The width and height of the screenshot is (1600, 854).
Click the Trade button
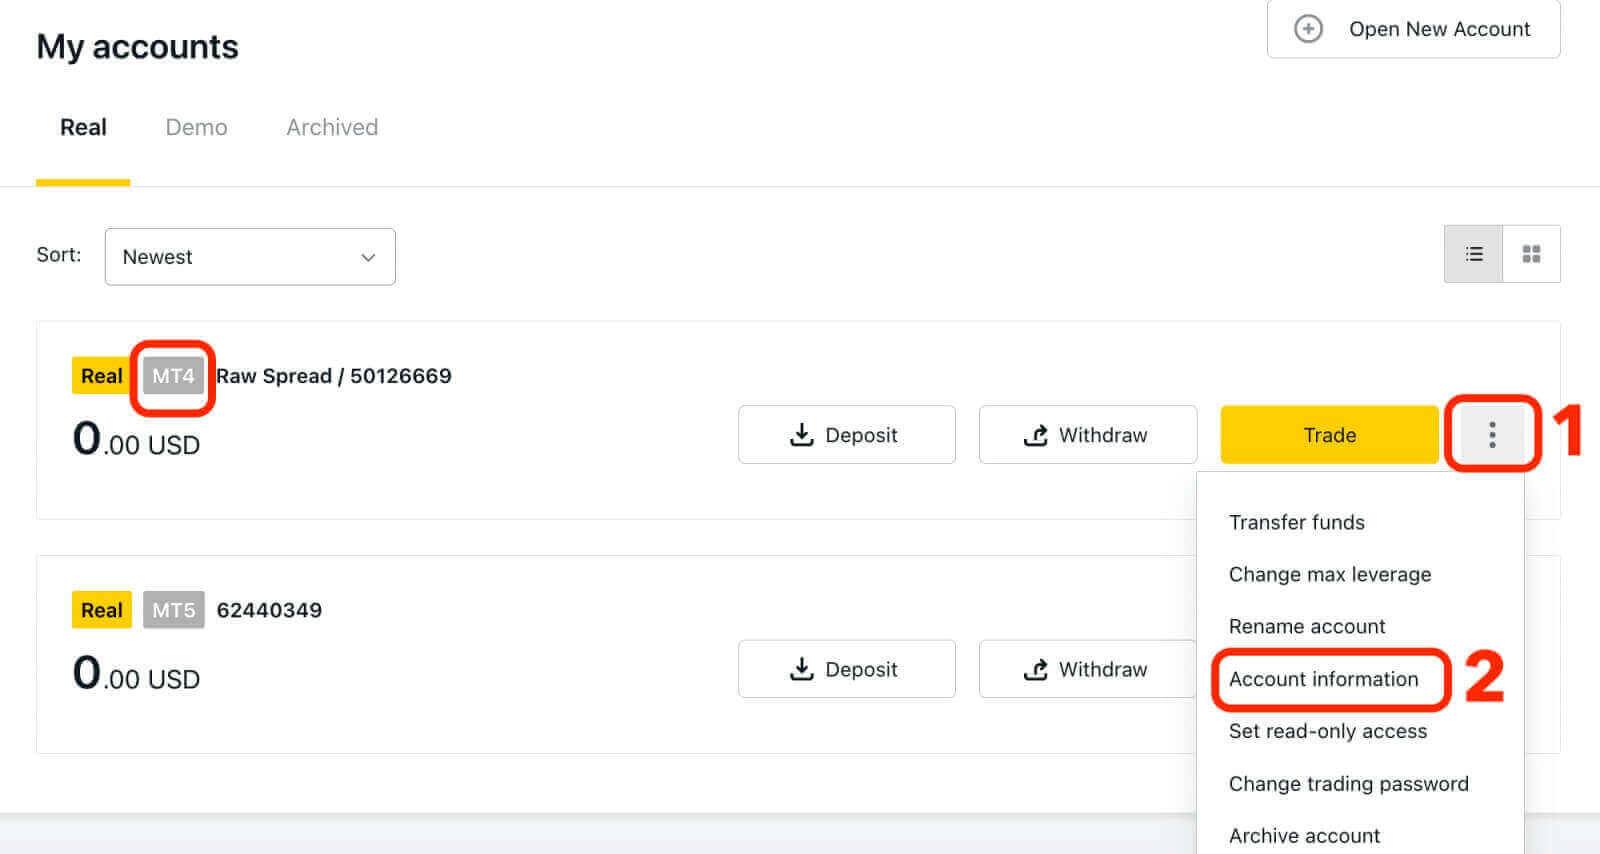[x=1328, y=434]
